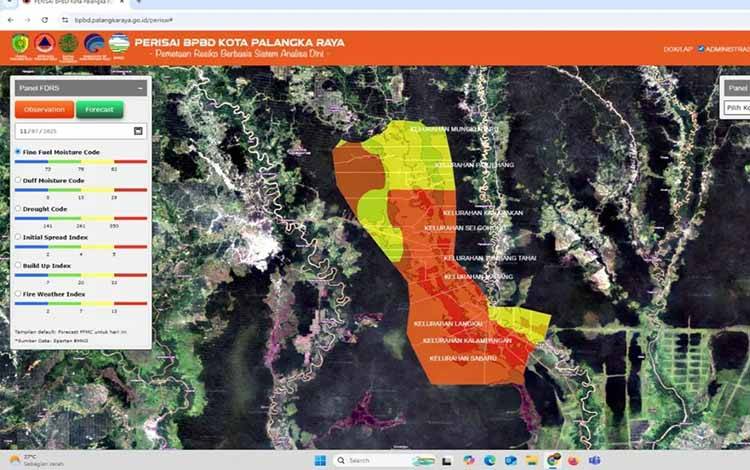The image size is (750, 470).
Task: Reload the page with the refresh icon
Action: pos(44,20)
